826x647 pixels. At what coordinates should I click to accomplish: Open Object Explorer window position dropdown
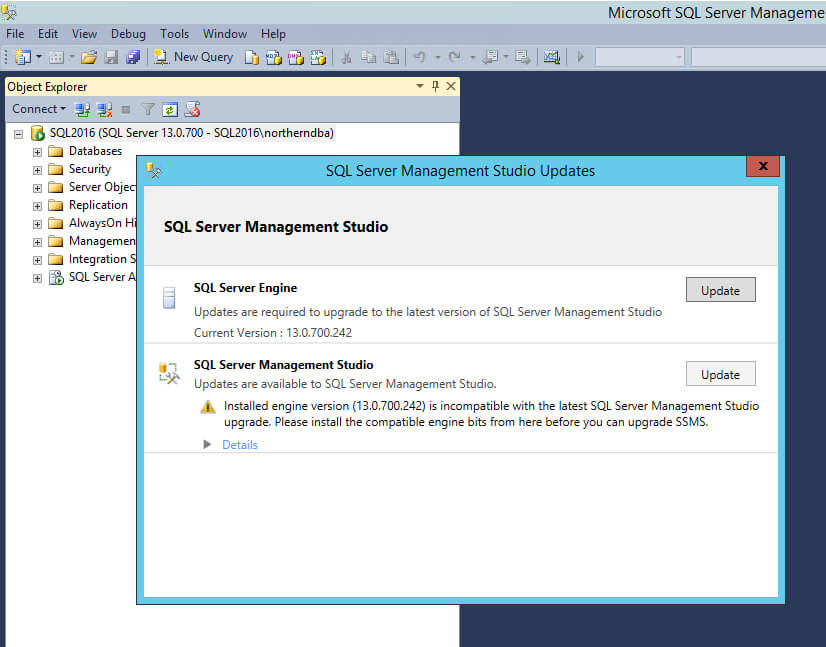(x=420, y=86)
